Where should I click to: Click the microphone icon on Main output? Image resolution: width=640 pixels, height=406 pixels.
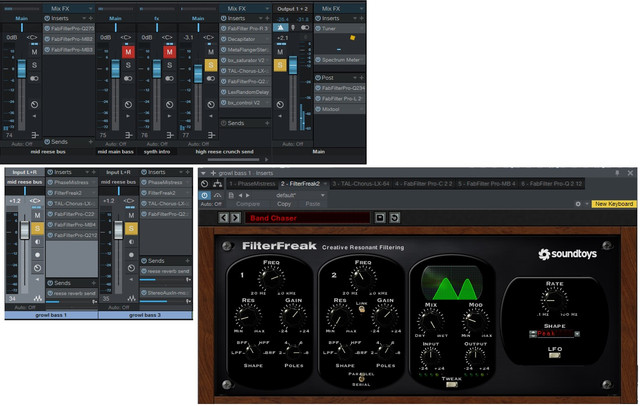[293, 27]
